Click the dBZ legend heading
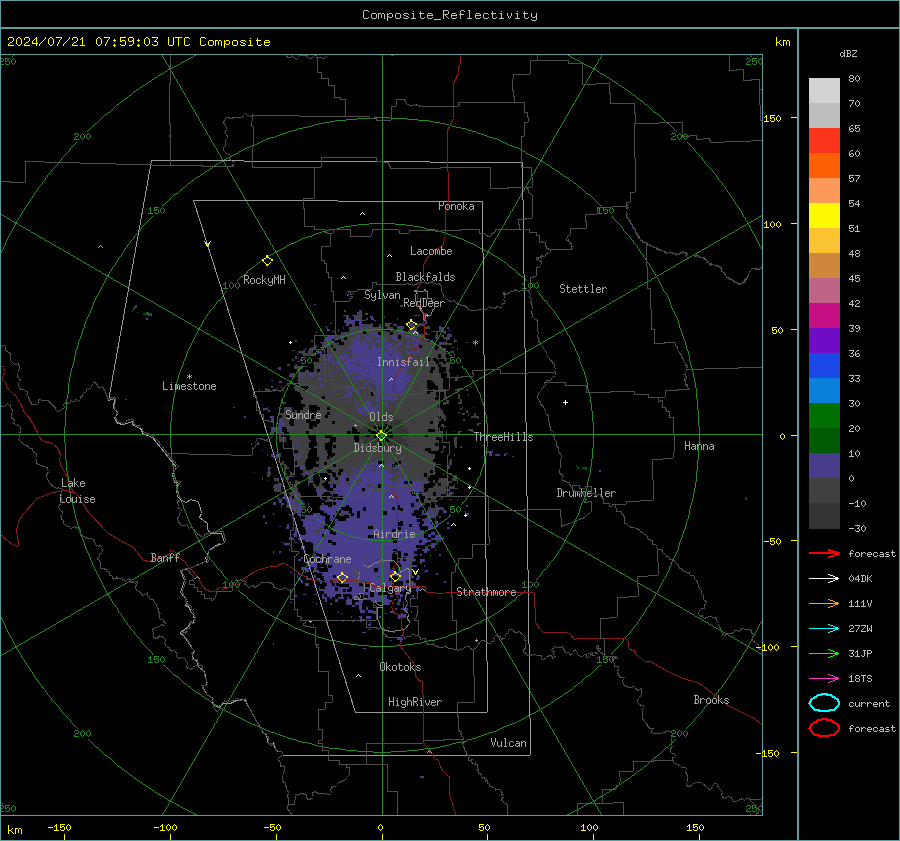Screen dimensions: 900x841 click(x=848, y=54)
